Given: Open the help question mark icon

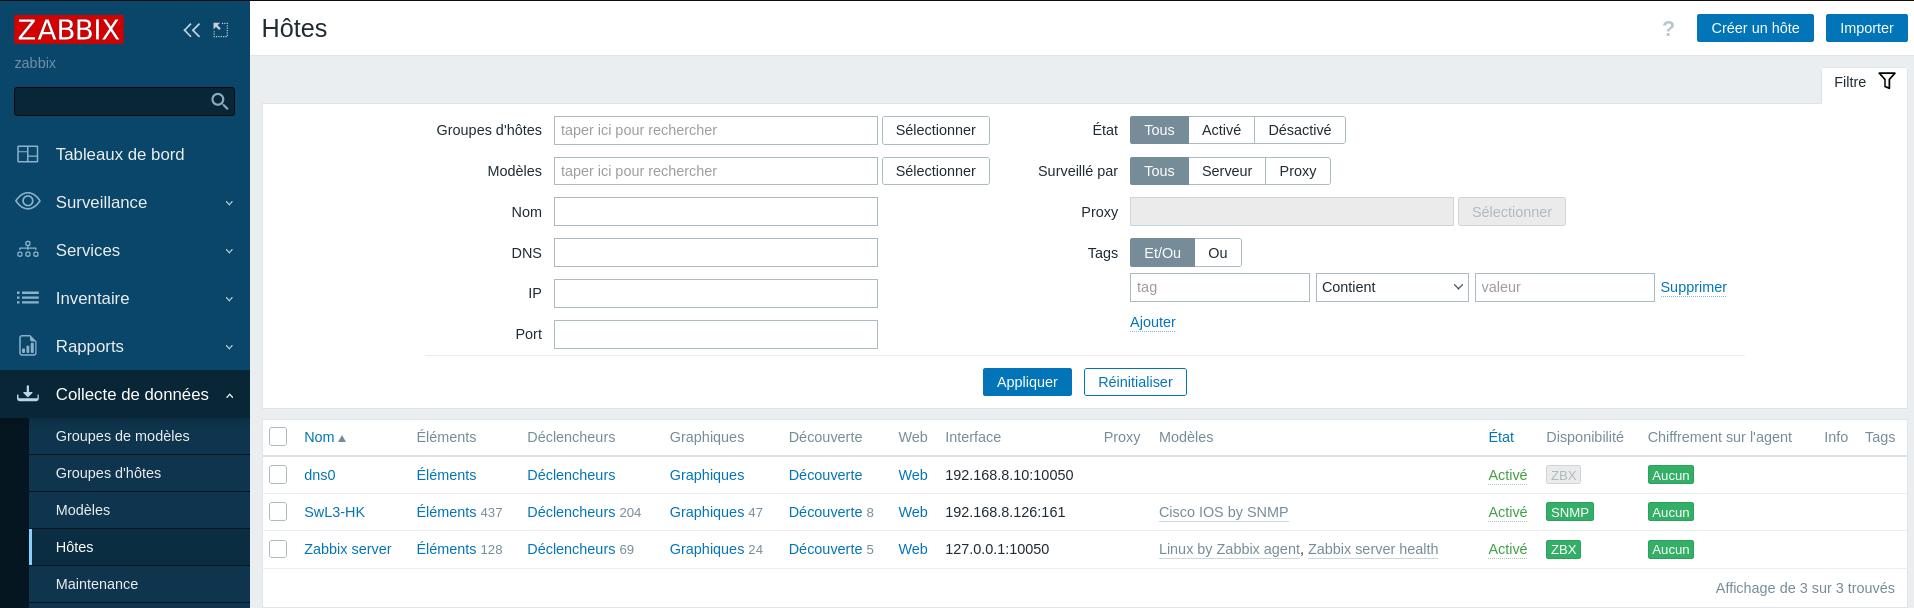Looking at the screenshot, I should [x=1668, y=29].
